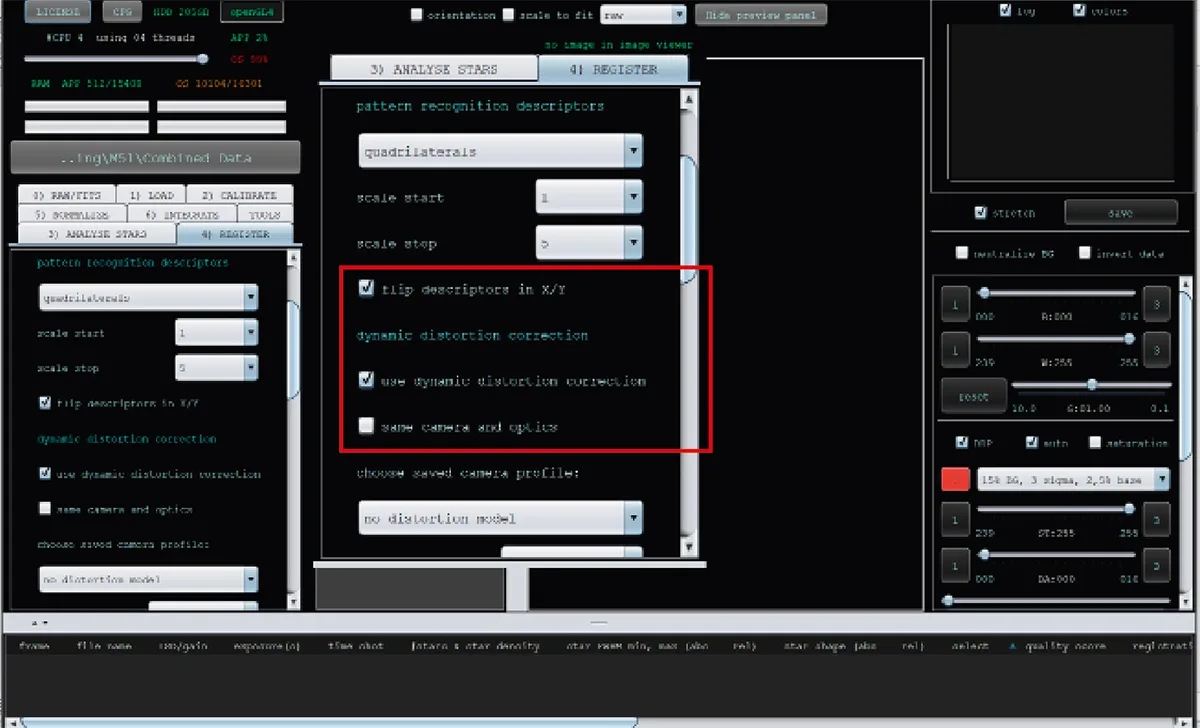
Task: Open scale stop dropdown in left sidebar
Action: (x=217, y=368)
